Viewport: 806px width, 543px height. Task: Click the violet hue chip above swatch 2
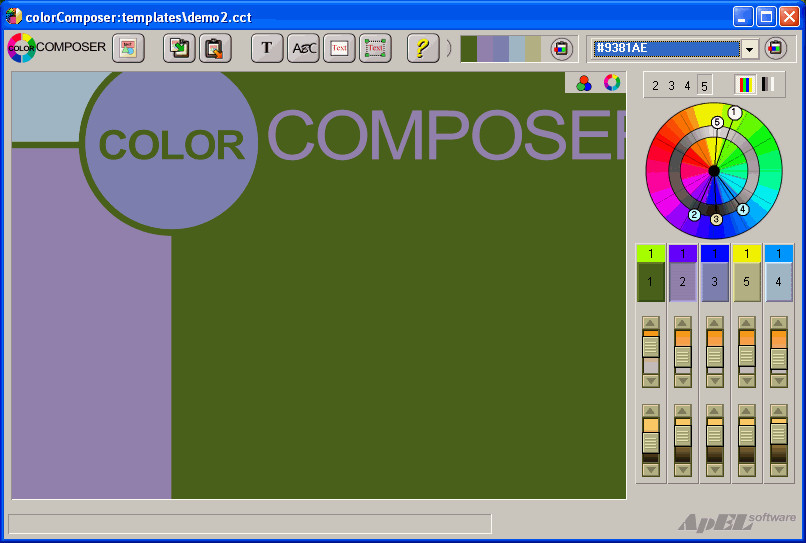click(683, 254)
